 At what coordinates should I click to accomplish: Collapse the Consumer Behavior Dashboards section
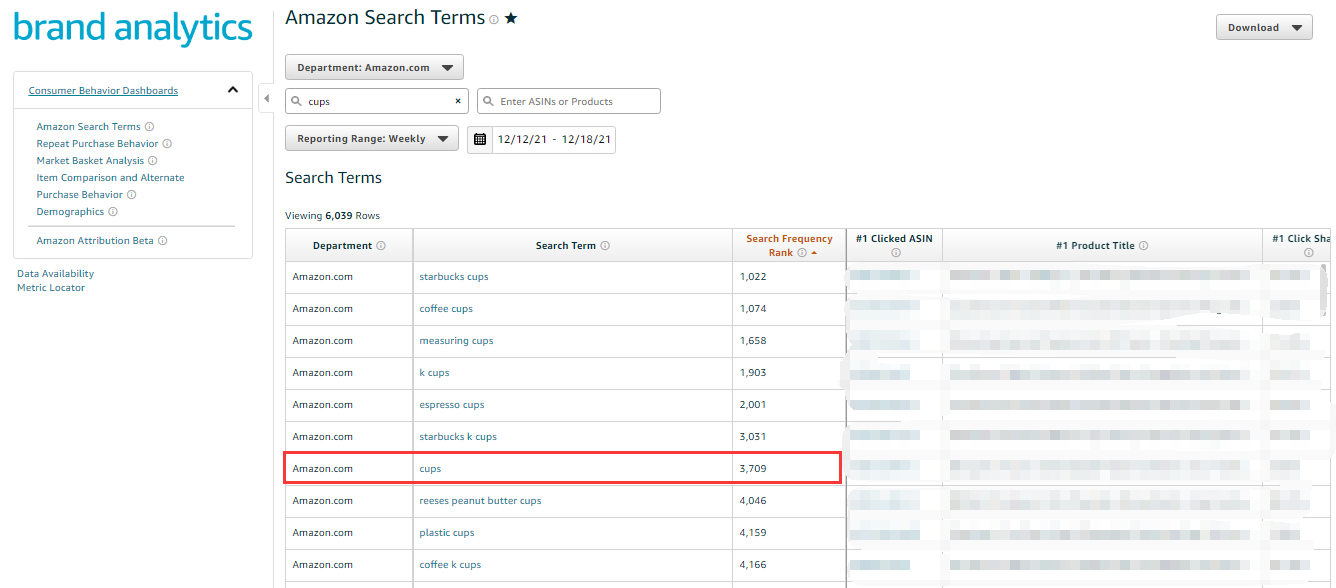[x=233, y=90]
